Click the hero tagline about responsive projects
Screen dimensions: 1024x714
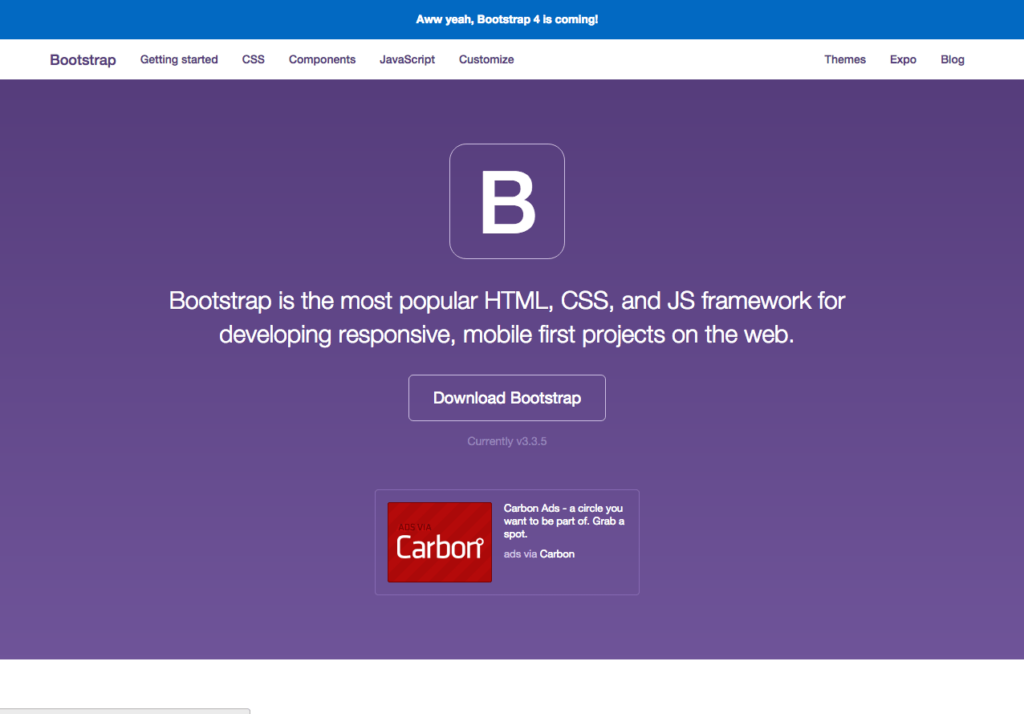coord(507,317)
